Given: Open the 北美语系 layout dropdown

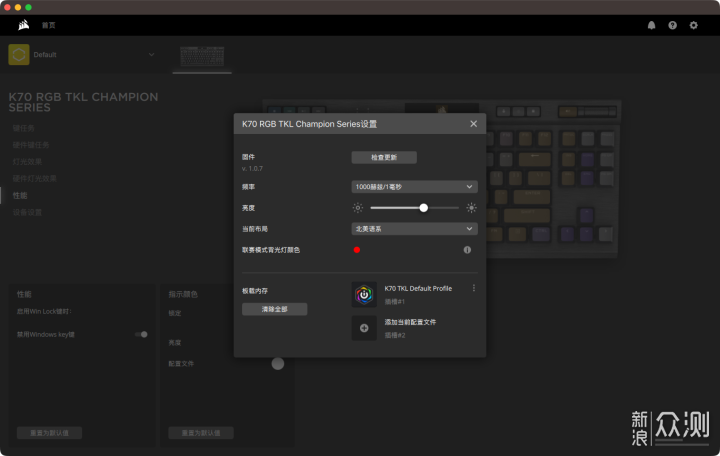Looking at the screenshot, I should click(x=414, y=229).
